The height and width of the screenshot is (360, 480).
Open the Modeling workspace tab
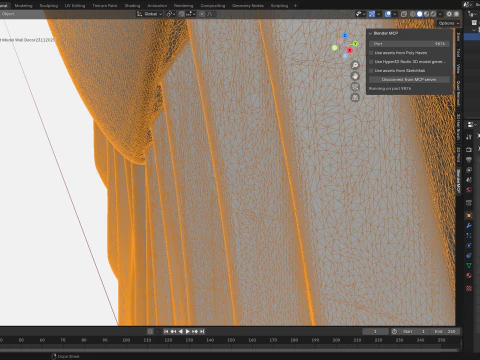[23, 6]
